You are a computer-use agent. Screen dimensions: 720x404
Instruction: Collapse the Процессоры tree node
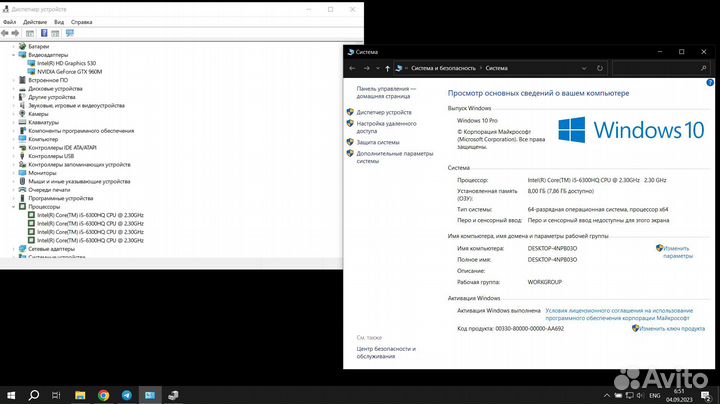pyautogui.click(x=13, y=207)
